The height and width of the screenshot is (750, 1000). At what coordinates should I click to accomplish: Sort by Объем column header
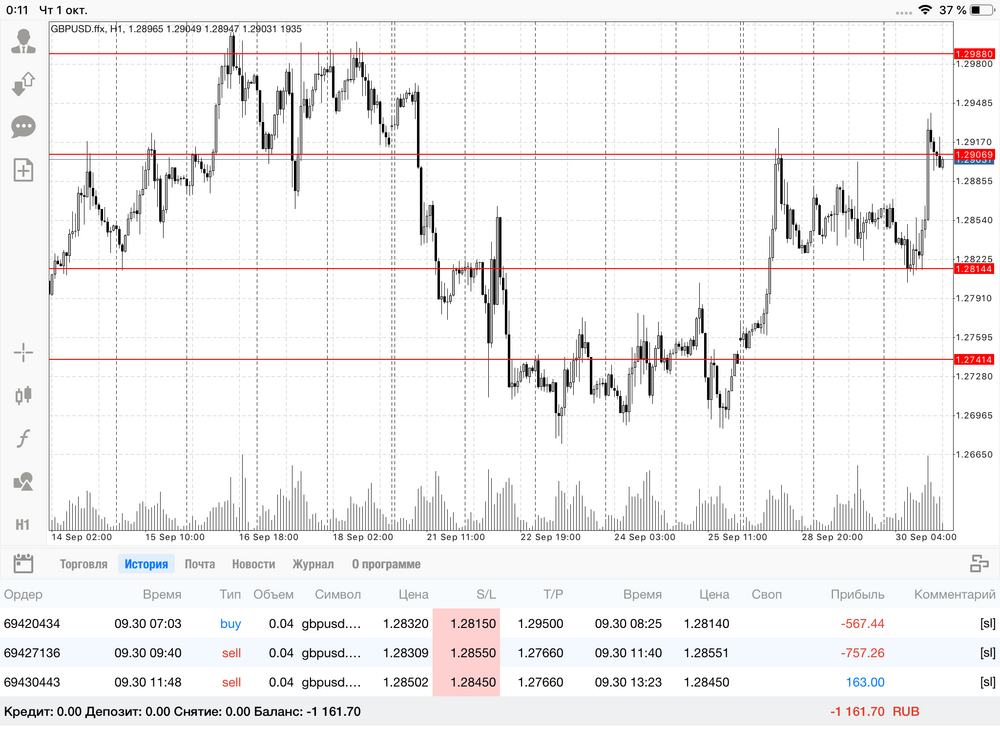coord(273,594)
